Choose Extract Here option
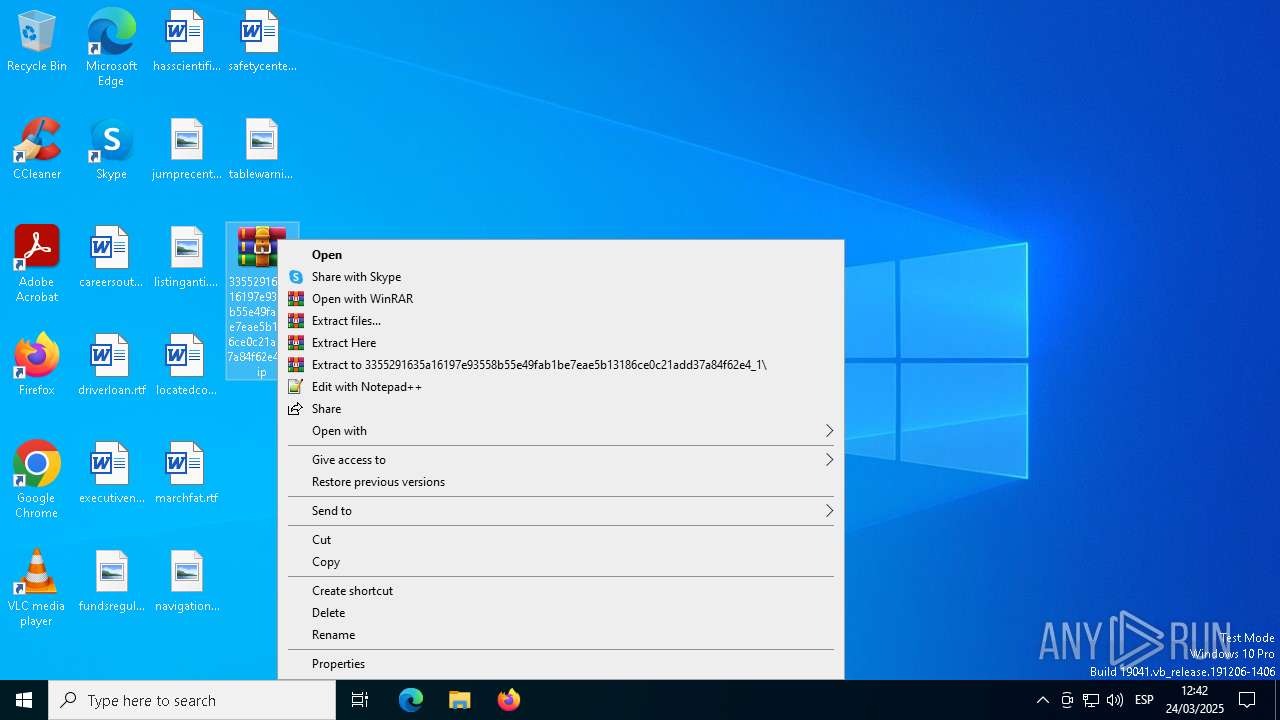Viewport: 1280px width, 720px height. (561, 343)
